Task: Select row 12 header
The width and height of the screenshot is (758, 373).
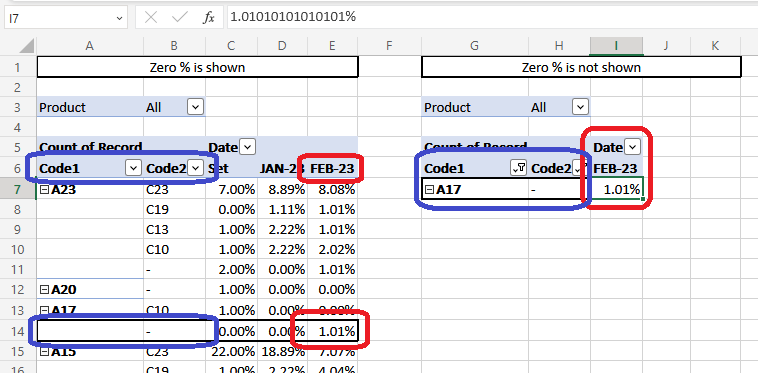Action: click(x=18, y=290)
